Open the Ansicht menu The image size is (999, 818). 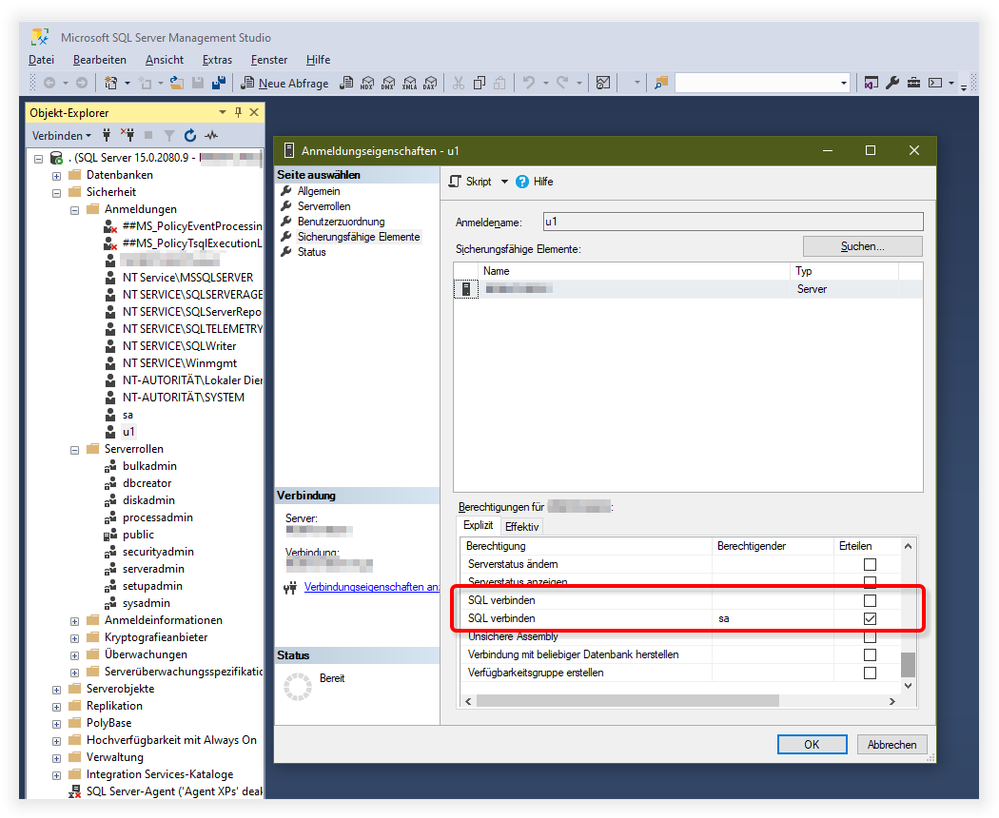(x=164, y=60)
